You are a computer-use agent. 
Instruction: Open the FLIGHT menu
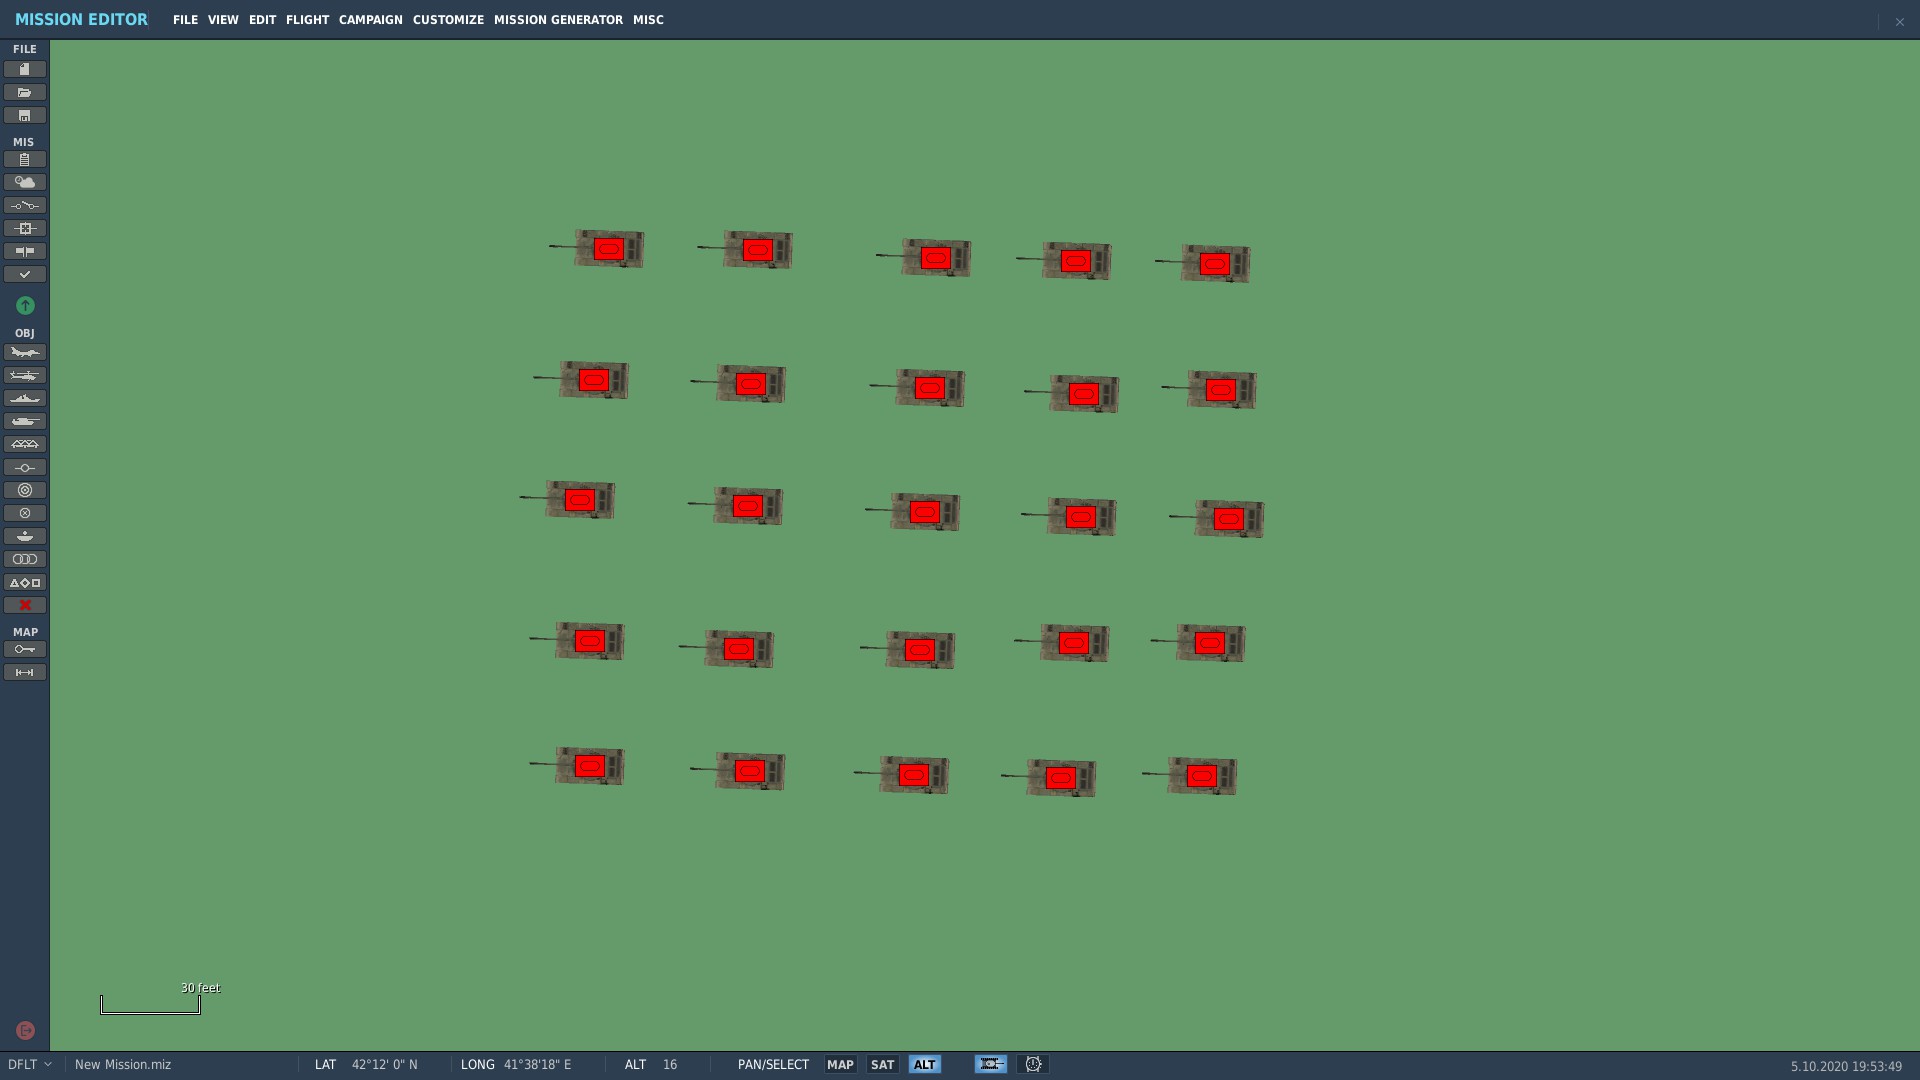(307, 20)
